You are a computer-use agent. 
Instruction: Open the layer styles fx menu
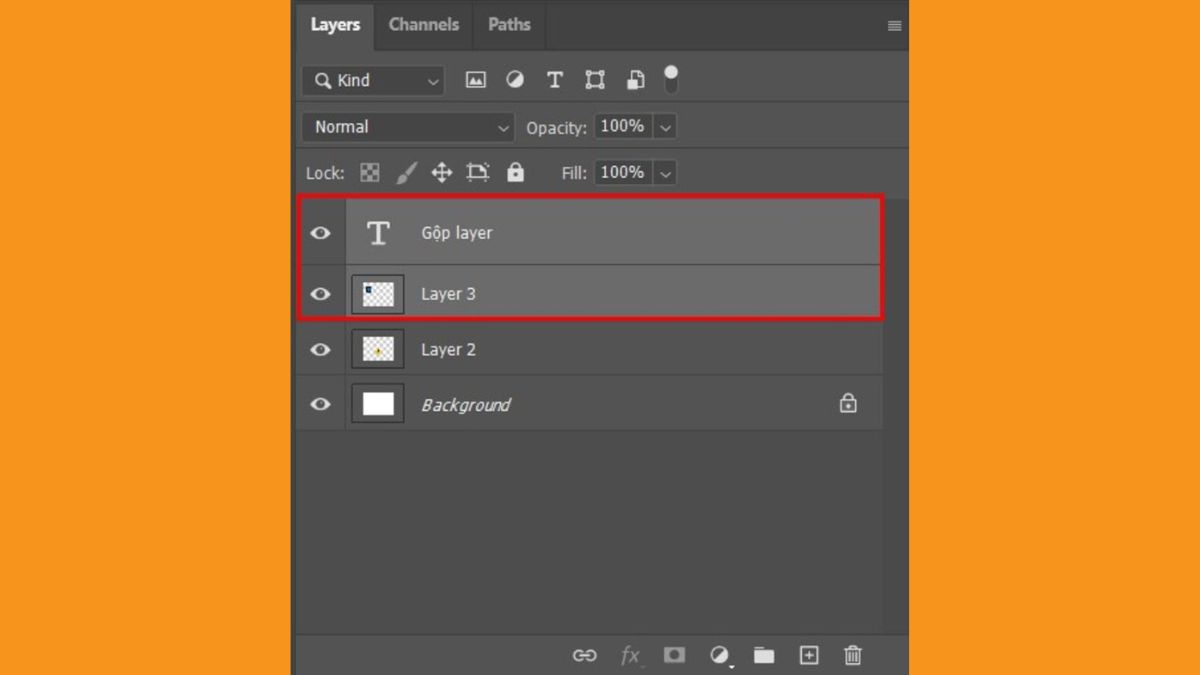(x=630, y=655)
